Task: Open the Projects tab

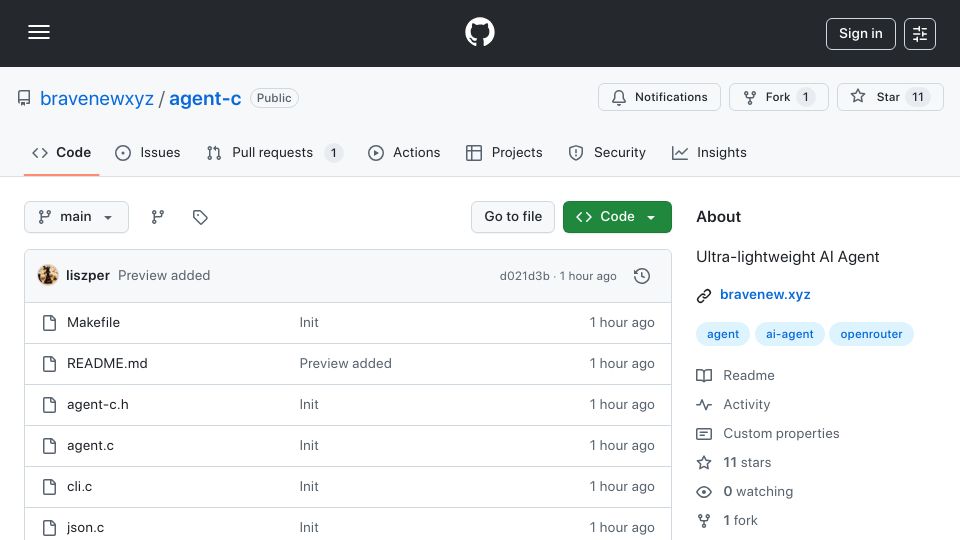Action: click(504, 152)
